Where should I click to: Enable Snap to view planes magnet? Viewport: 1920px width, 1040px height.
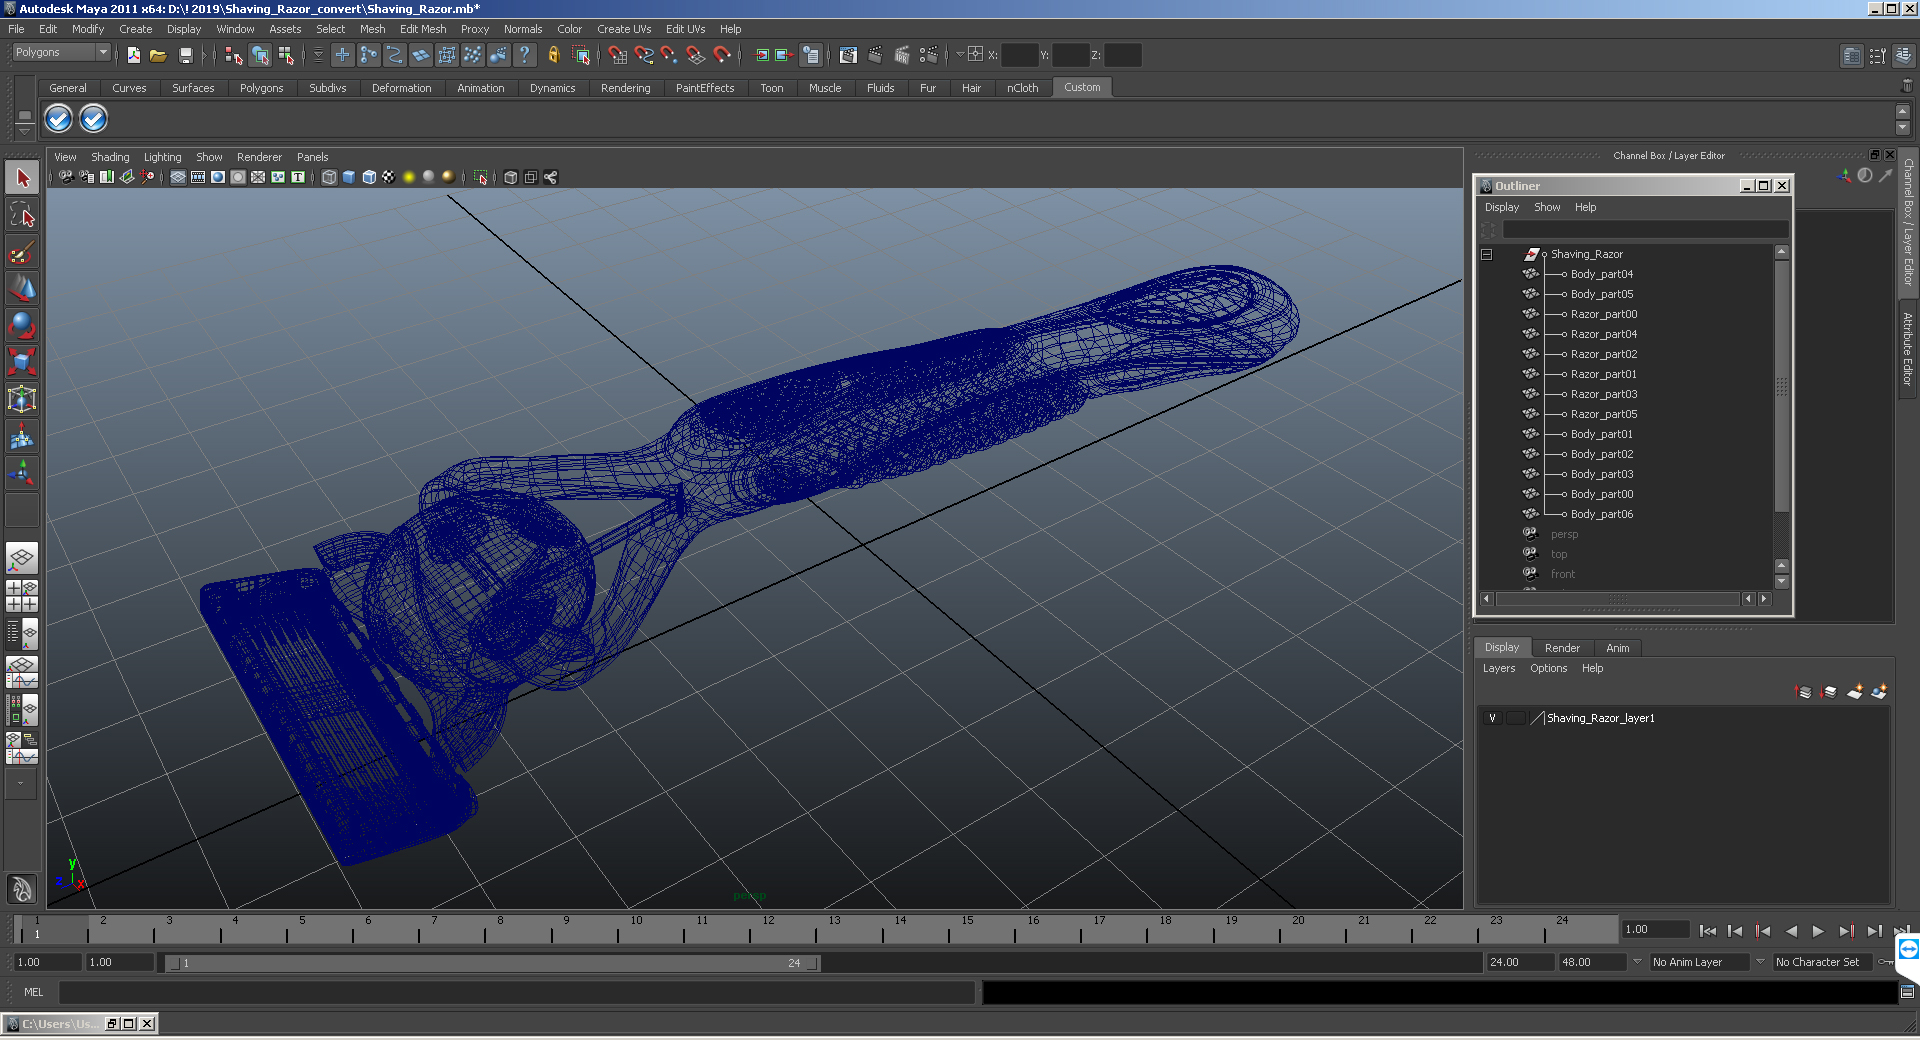click(695, 55)
